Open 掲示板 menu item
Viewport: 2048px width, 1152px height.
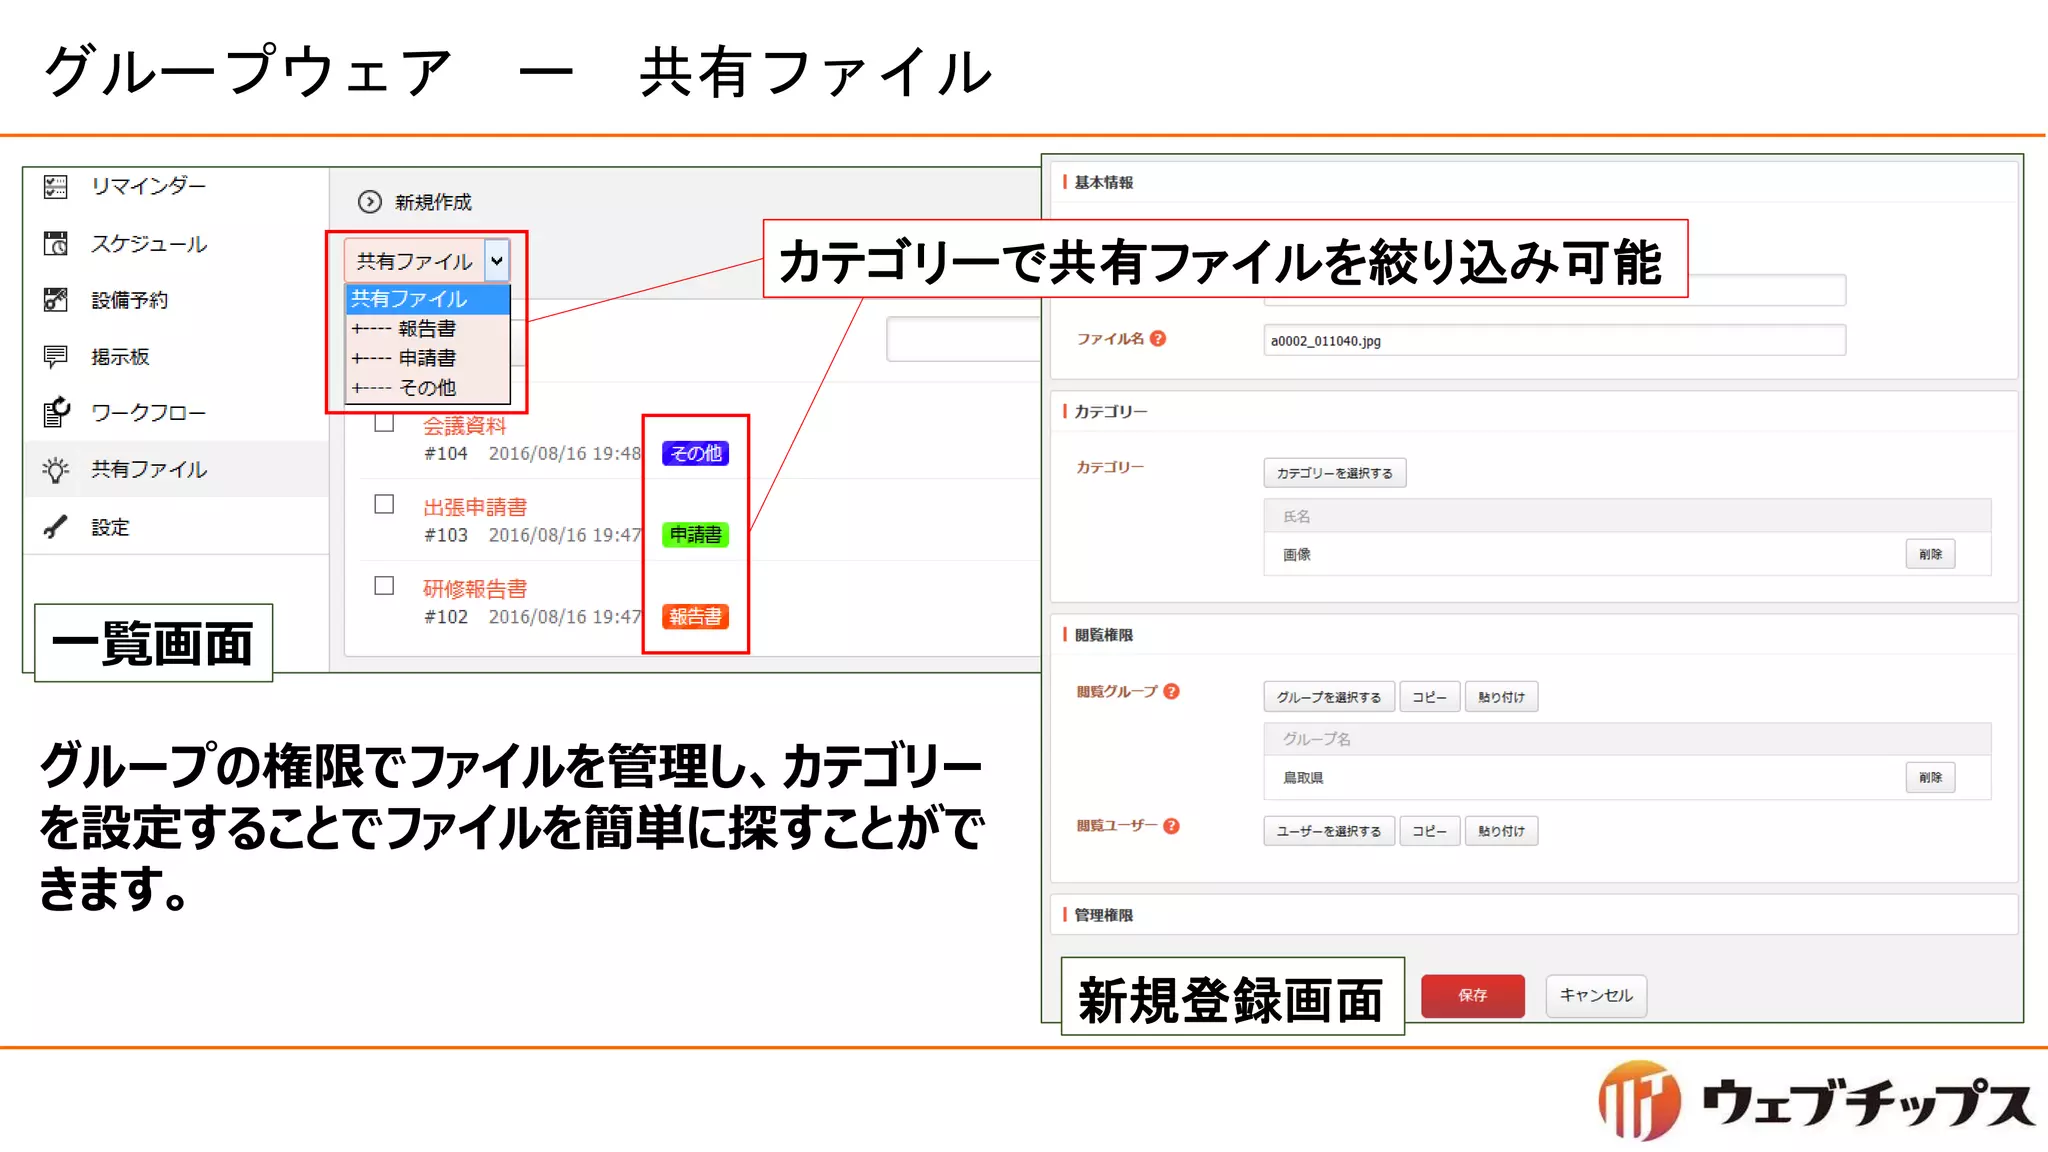click(120, 357)
